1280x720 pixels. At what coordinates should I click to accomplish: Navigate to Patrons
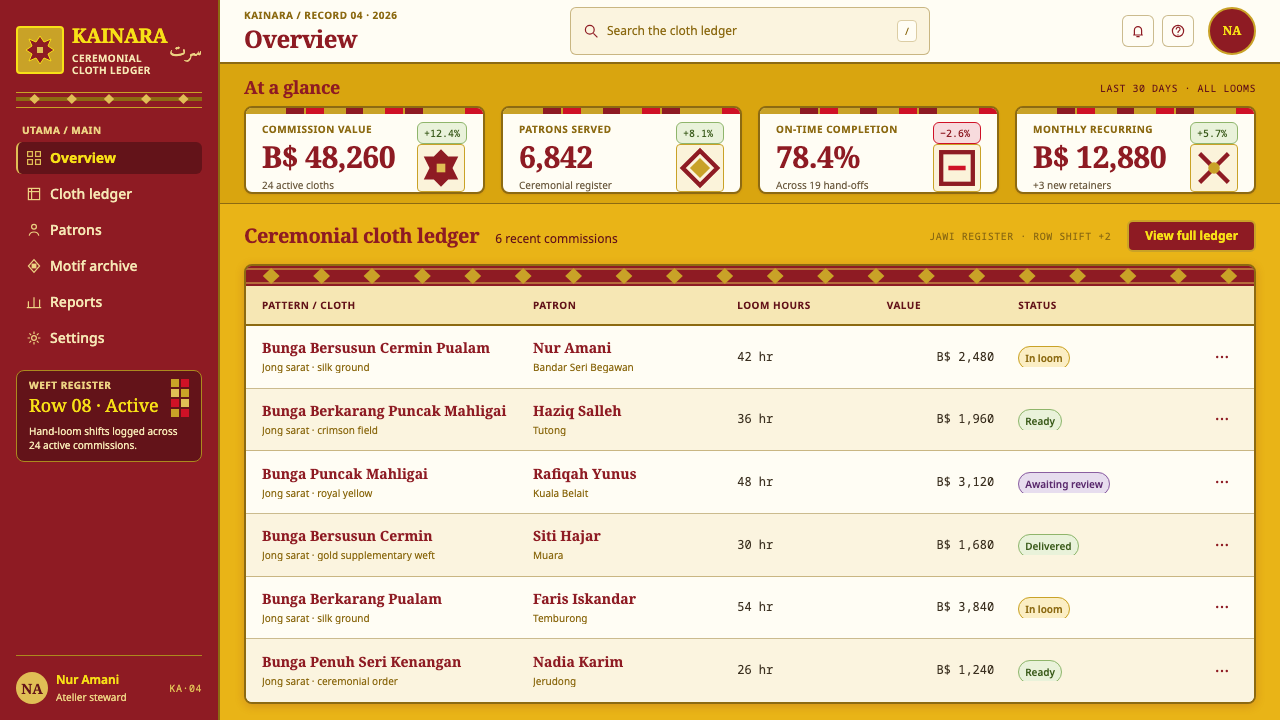109,230
